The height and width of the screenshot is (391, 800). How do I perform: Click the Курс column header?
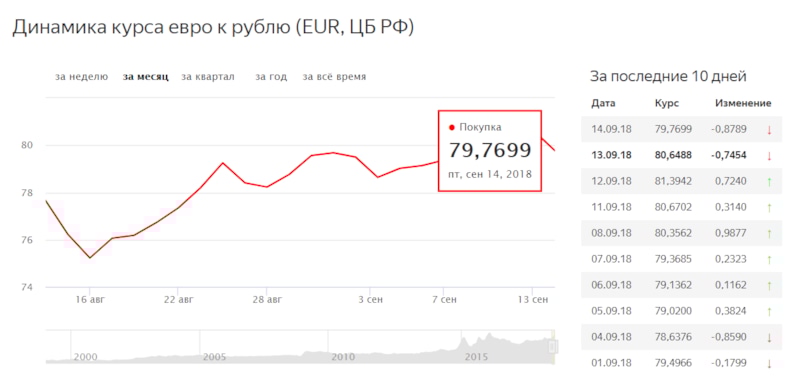point(666,103)
